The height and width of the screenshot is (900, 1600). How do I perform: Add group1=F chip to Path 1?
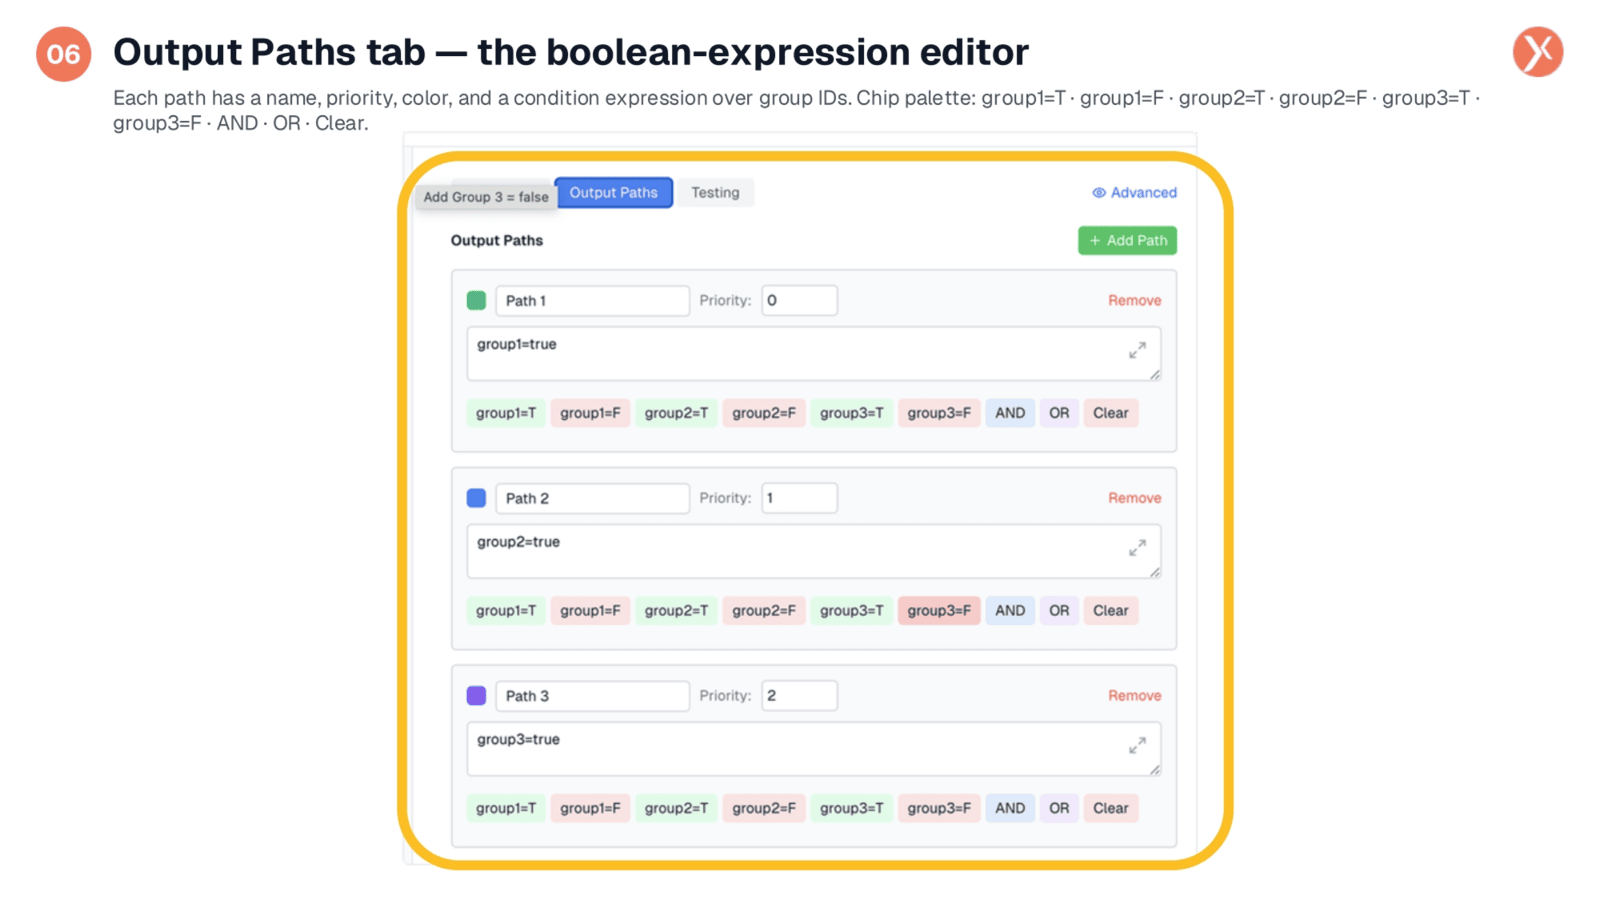click(590, 413)
